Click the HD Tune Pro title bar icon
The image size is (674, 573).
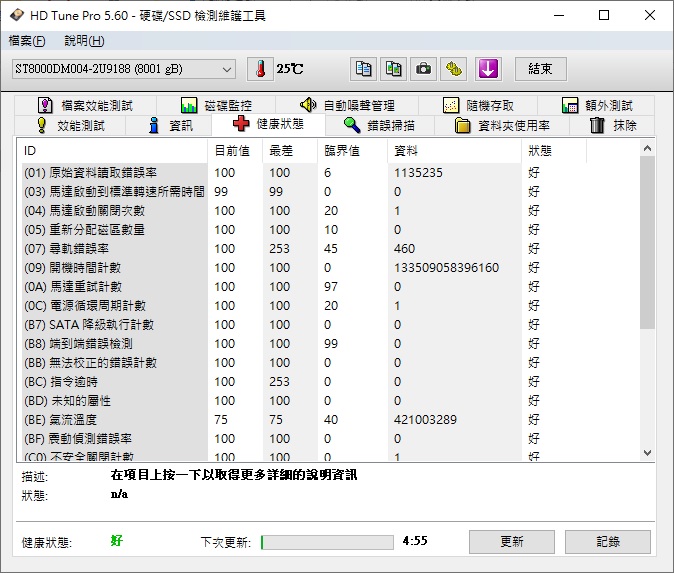tap(17, 15)
